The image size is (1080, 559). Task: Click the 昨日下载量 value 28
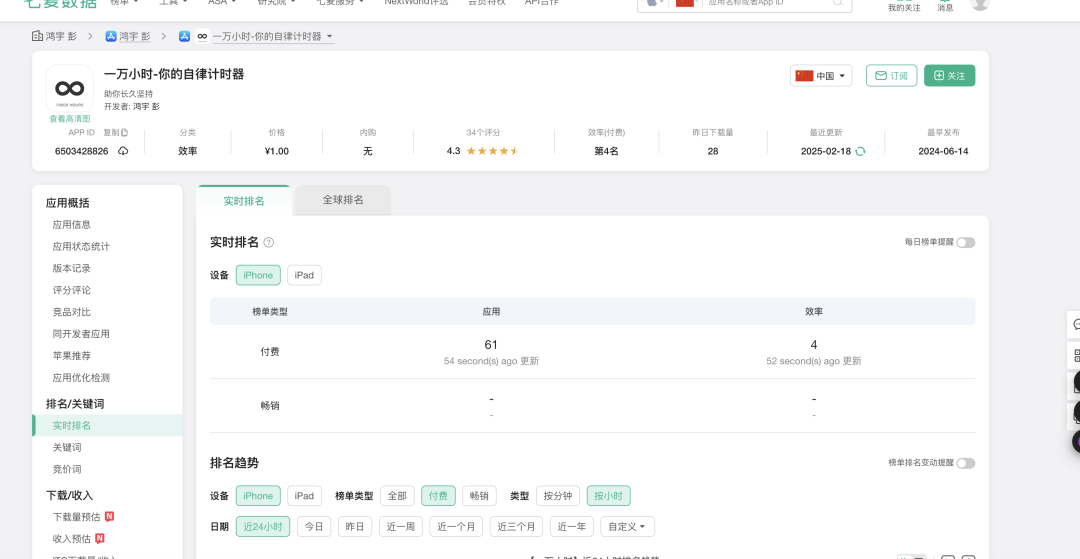click(x=713, y=151)
